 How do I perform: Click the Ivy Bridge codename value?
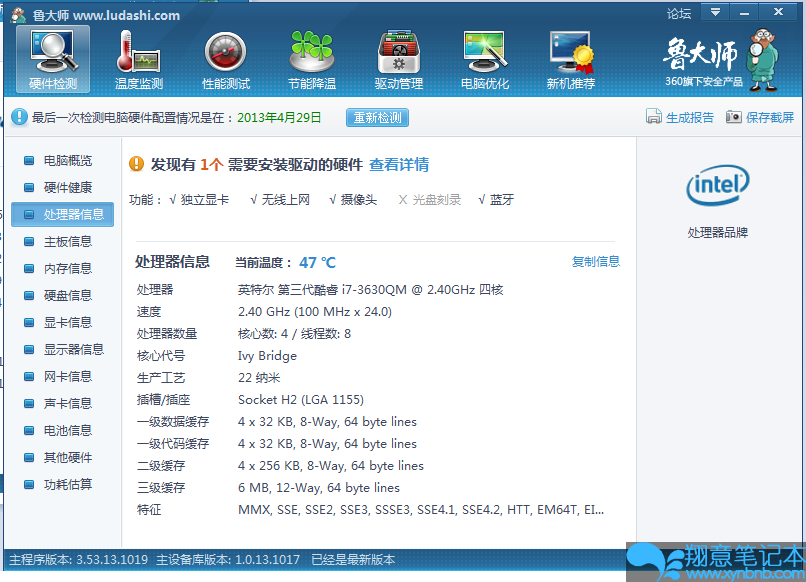267,356
